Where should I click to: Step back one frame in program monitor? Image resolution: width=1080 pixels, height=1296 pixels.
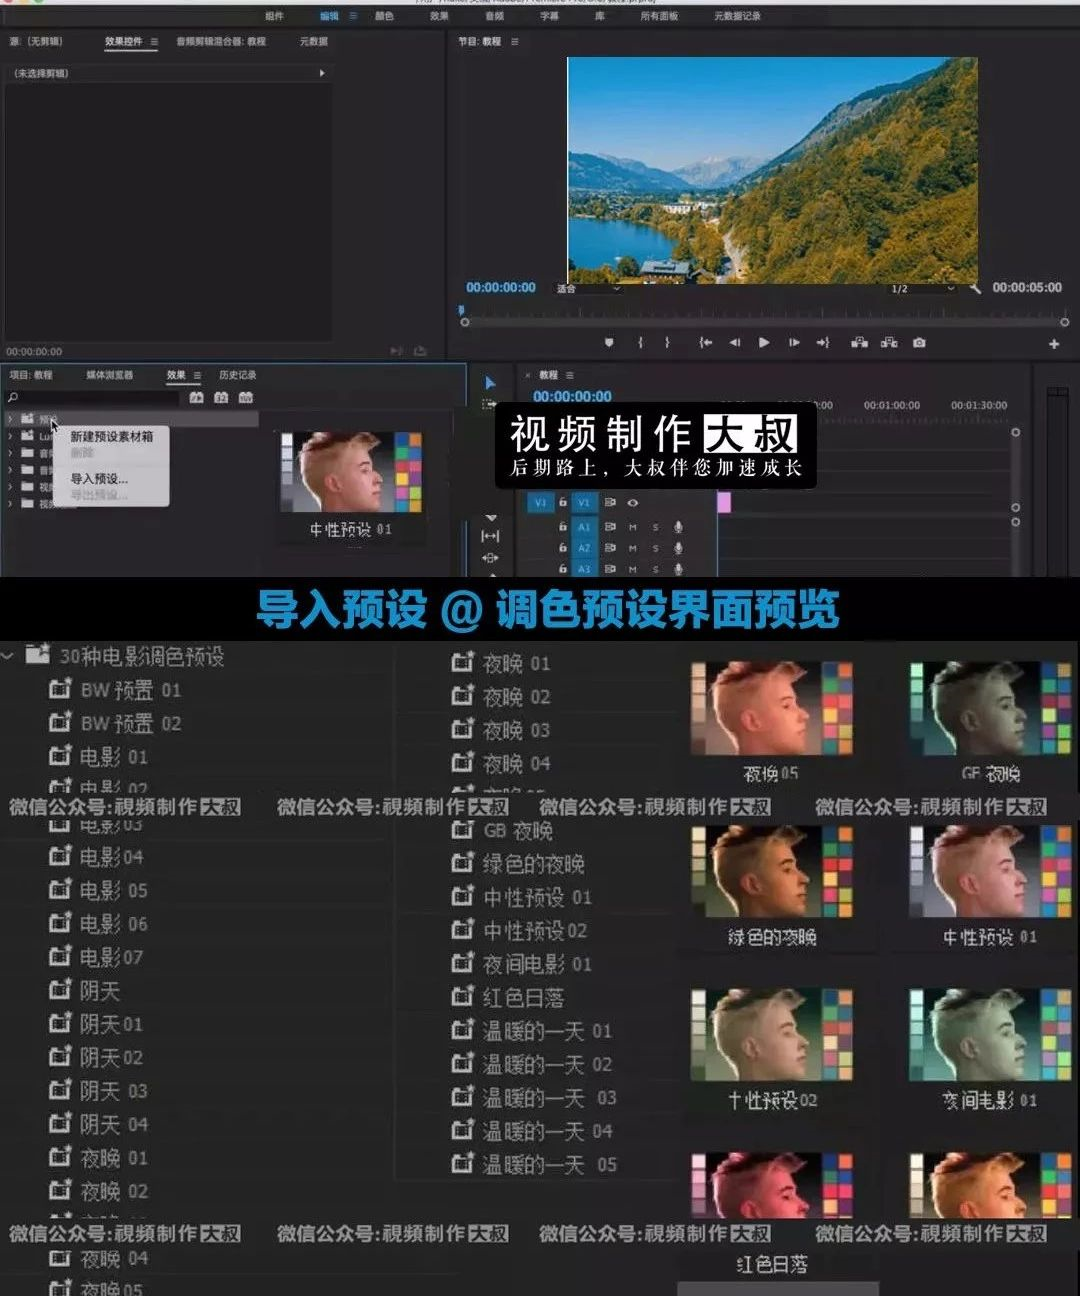735,342
